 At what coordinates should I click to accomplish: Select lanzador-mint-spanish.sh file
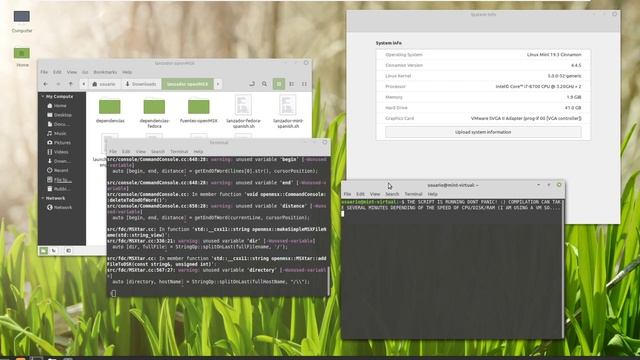[x=288, y=111]
